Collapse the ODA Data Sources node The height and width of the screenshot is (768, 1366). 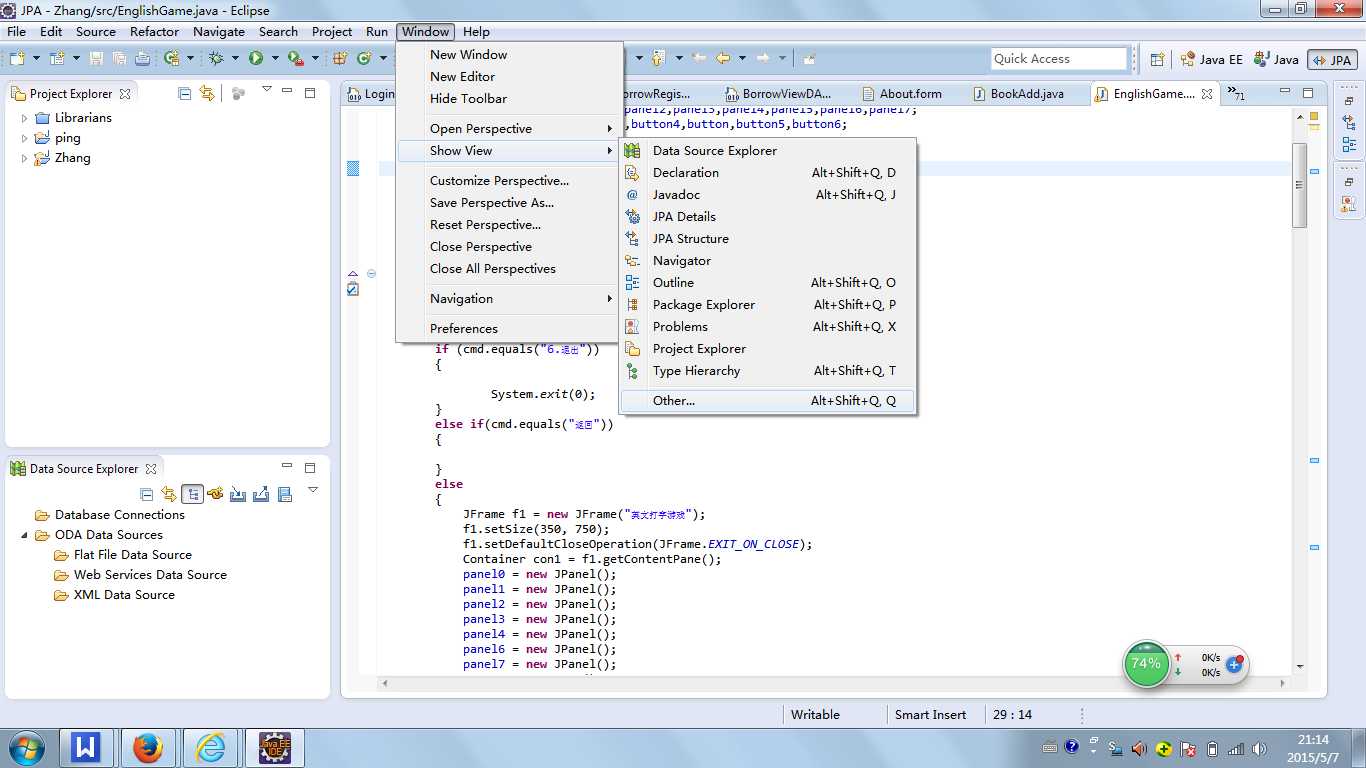[24, 535]
